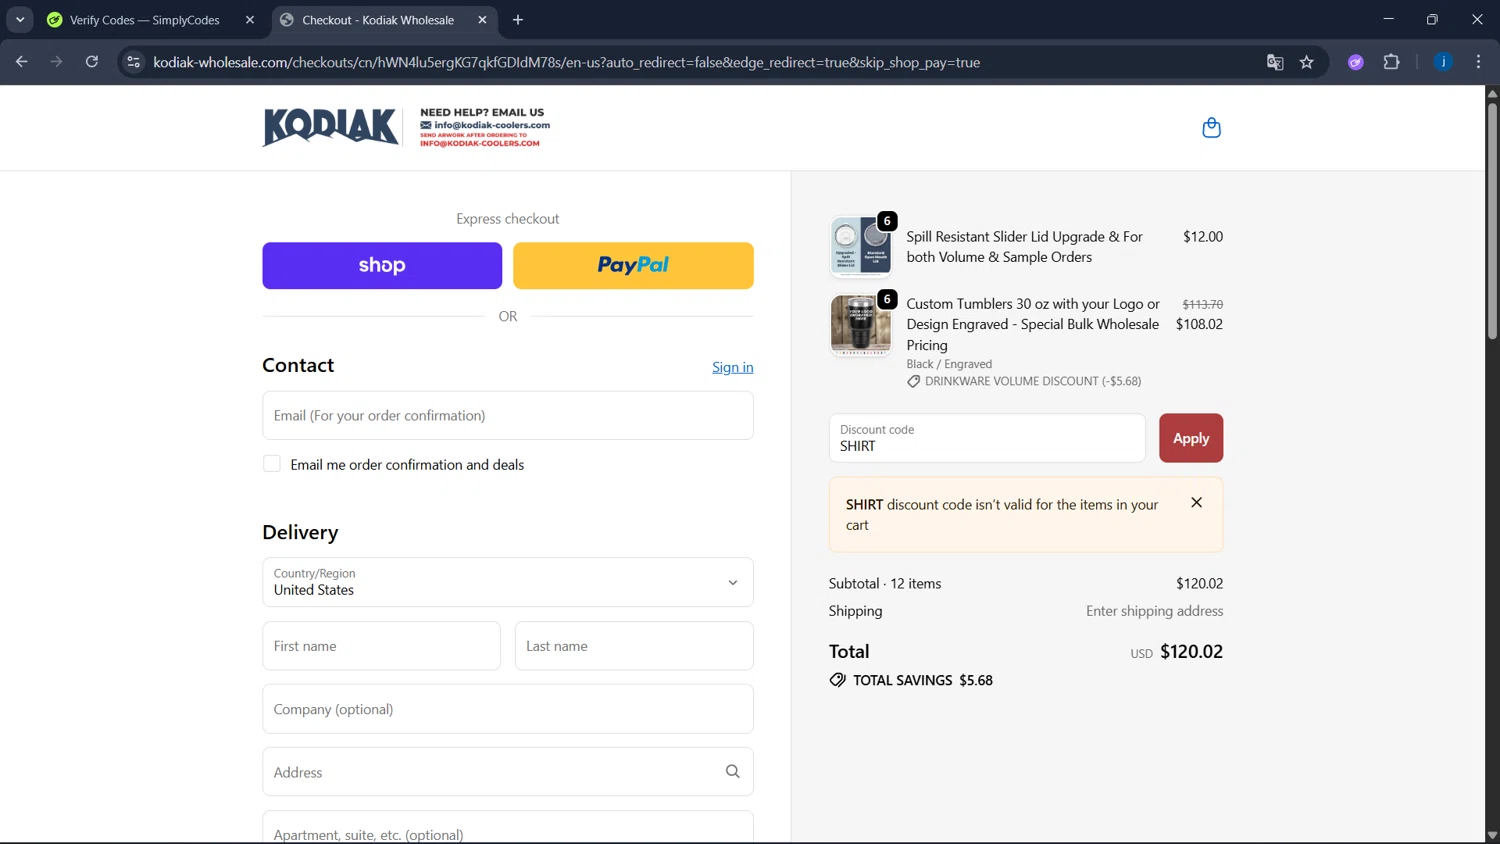Click the info@kodiak-coolers.com help email
This screenshot has height=844, width=1500.
click(492, 125)
